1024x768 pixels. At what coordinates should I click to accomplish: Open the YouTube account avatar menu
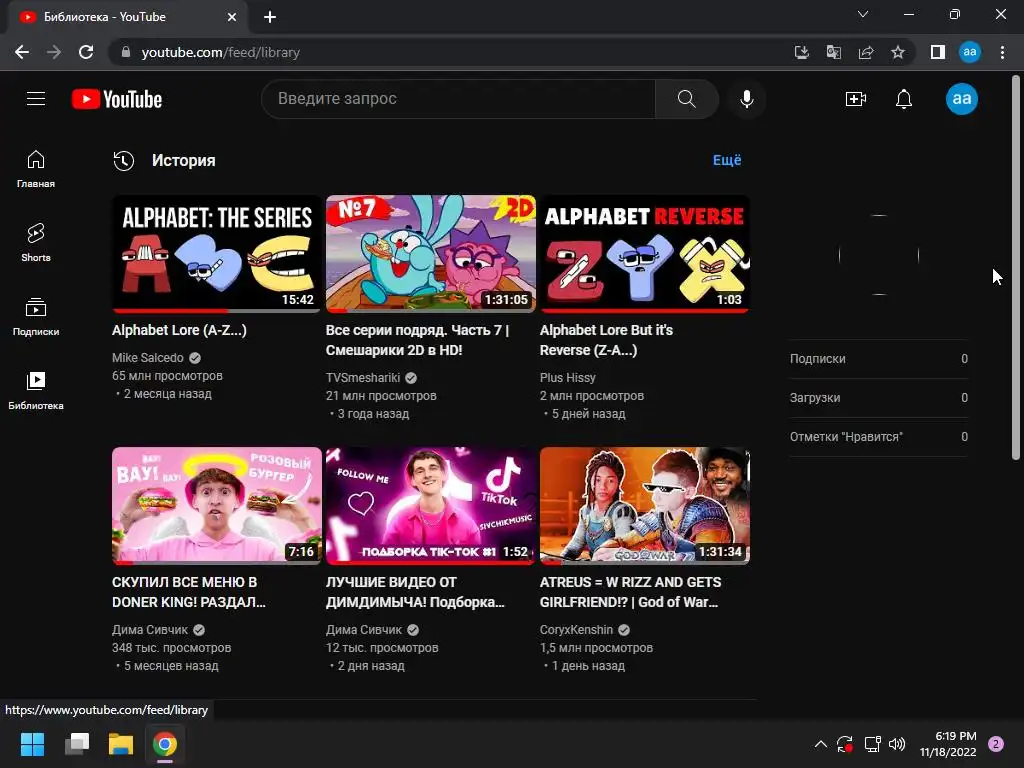[962, 99]
